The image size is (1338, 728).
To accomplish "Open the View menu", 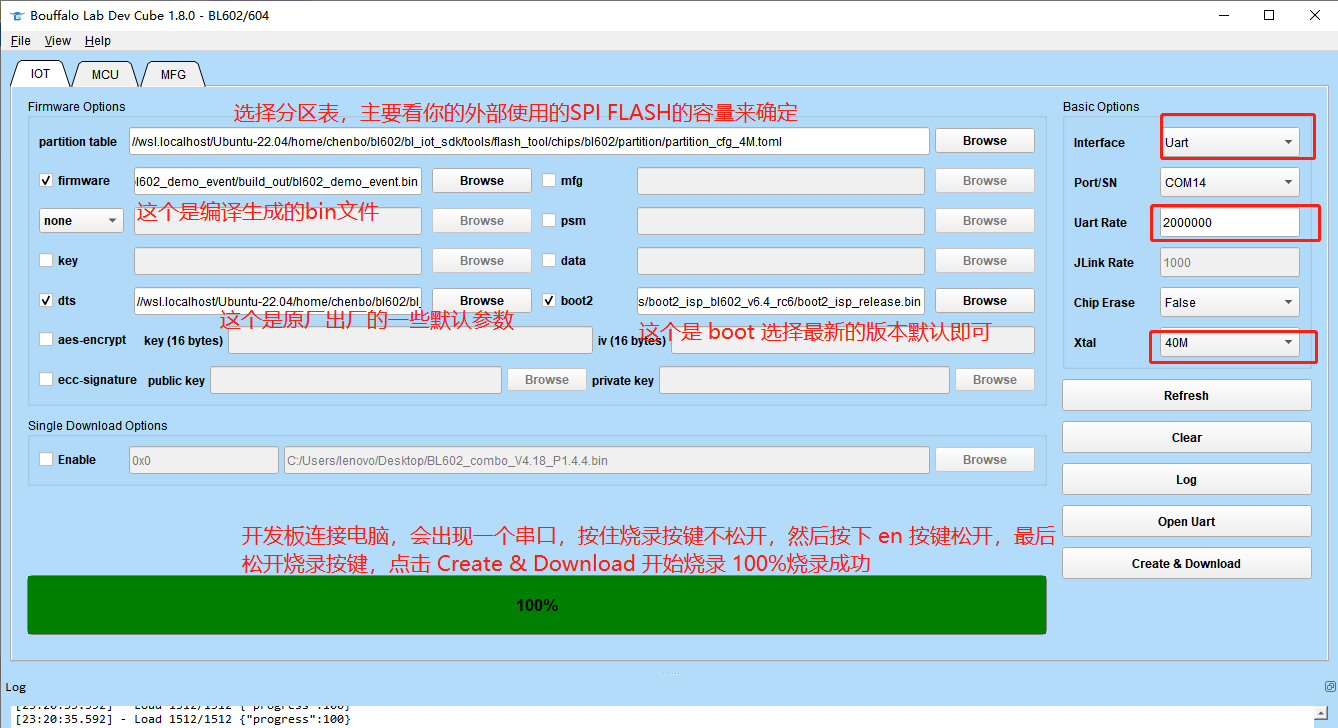I will point(57,40).
